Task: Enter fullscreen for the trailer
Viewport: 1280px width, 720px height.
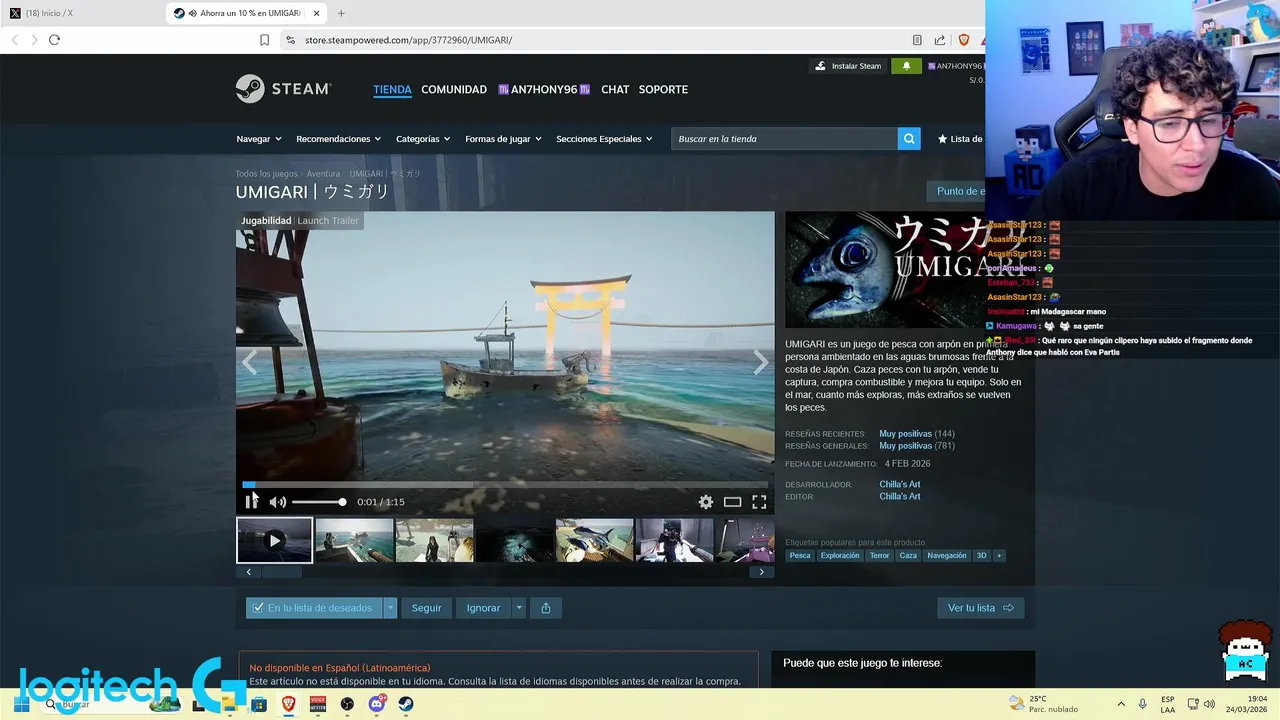Action: pos(759,502)
